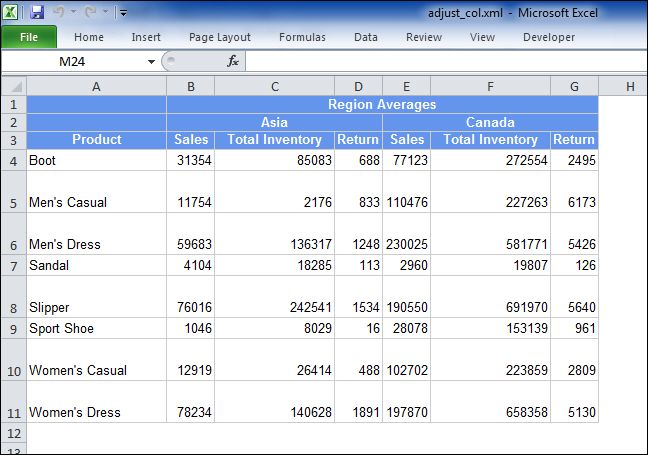
Task: Expand the Customize Quick Access Toolbar menu
Action: tap(123, 13)
